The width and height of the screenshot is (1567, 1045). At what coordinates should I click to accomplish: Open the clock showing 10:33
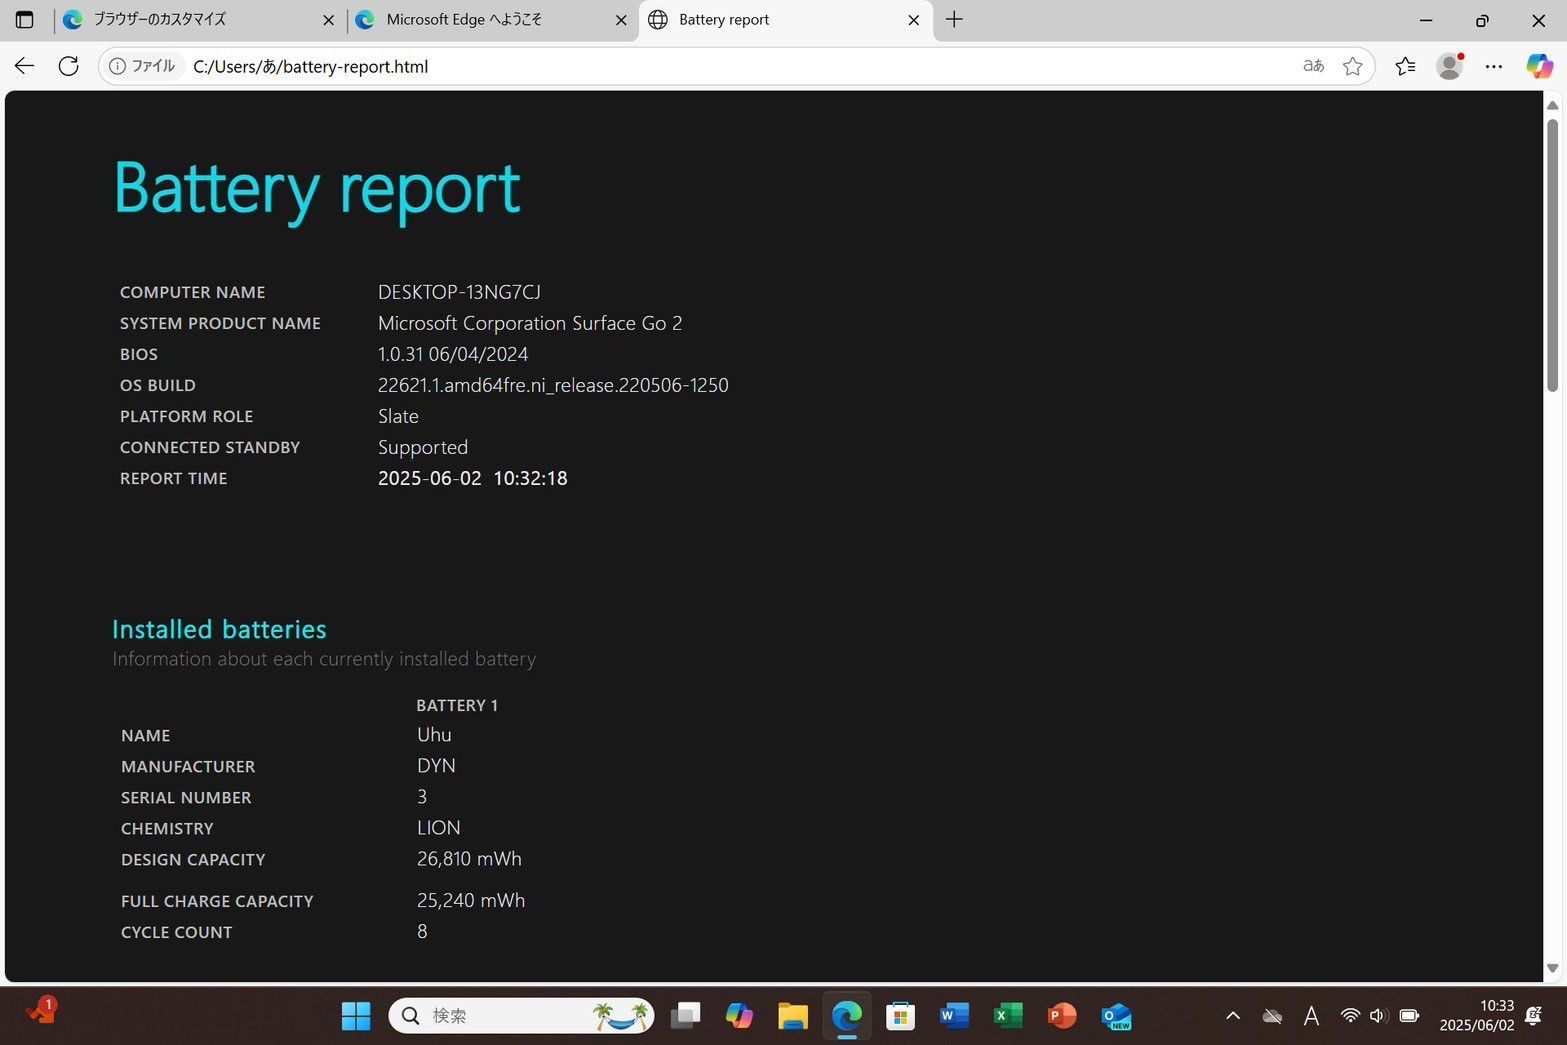1477,1015
